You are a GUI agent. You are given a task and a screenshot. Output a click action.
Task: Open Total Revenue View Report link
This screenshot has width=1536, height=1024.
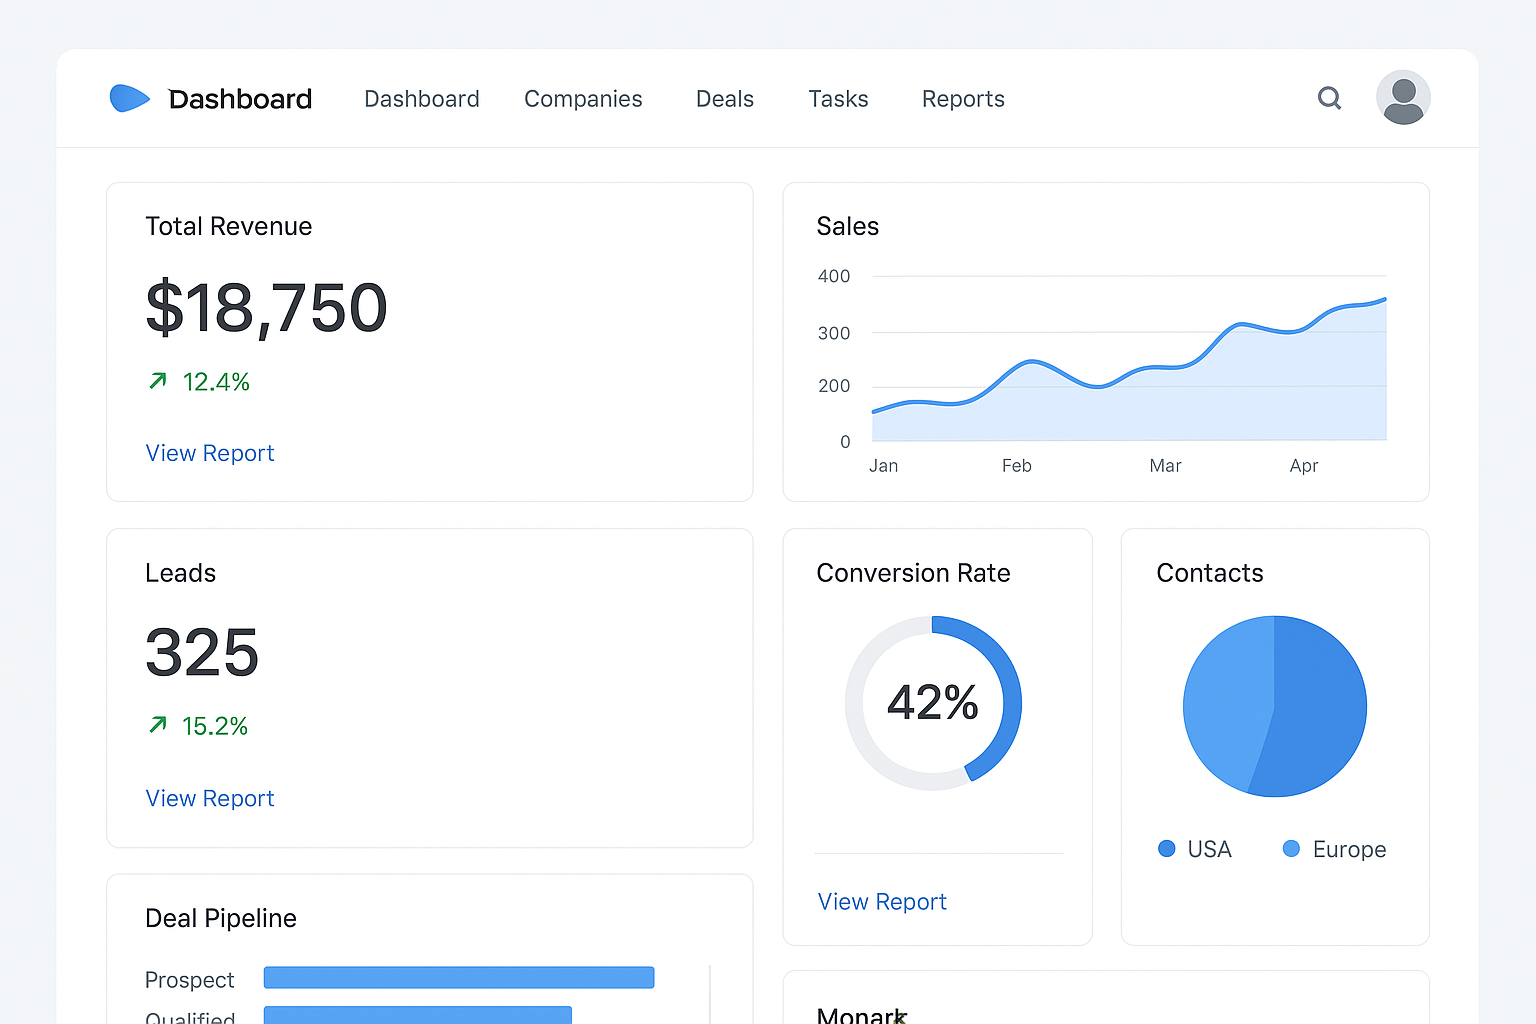pyautogui.click(x=210, y=453)
